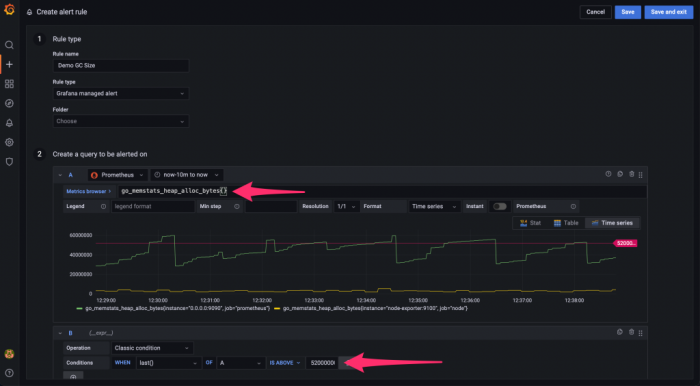Open user profile avatar

pos(9,354)
